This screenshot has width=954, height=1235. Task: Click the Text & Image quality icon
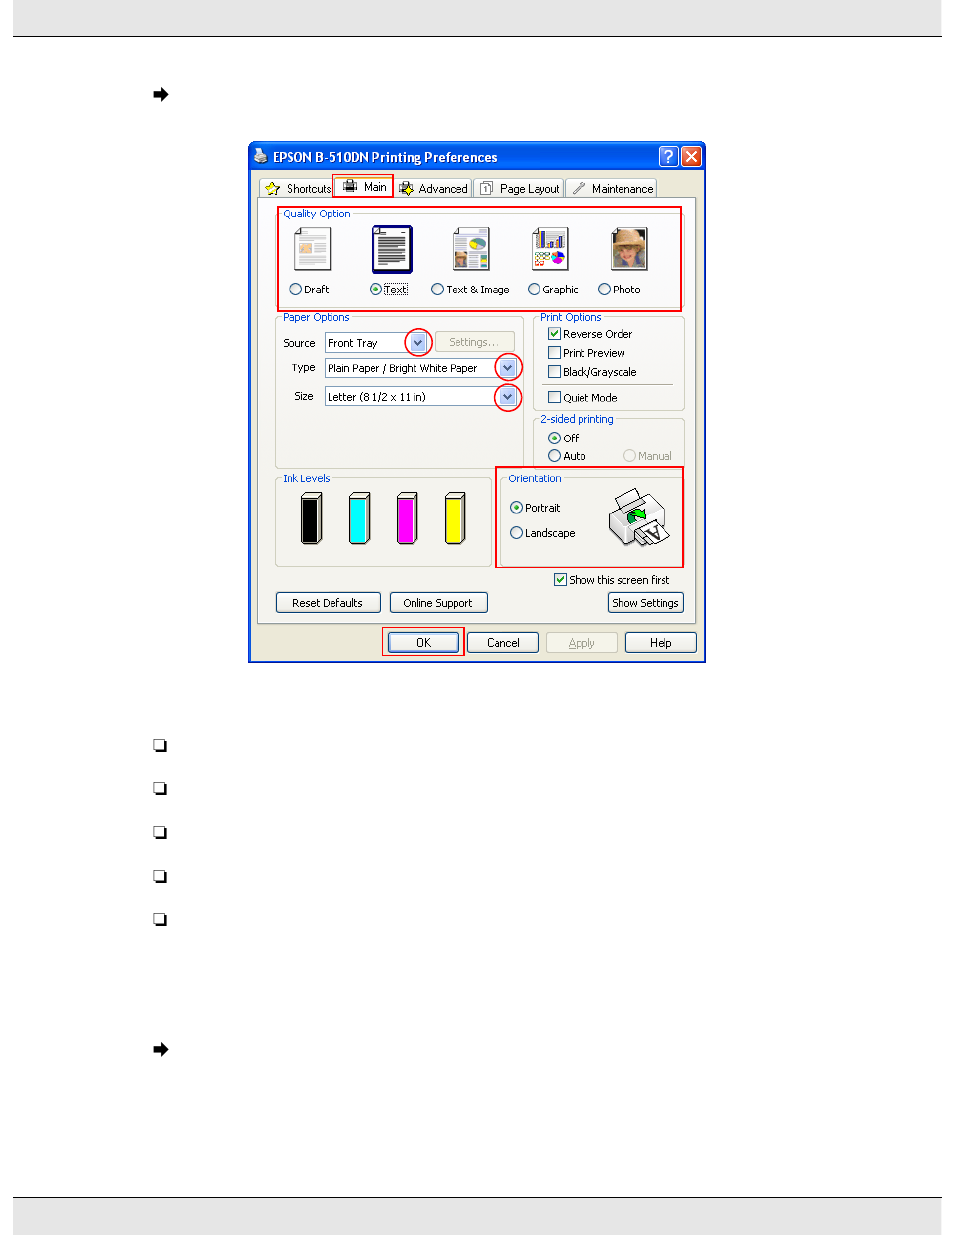471,249
